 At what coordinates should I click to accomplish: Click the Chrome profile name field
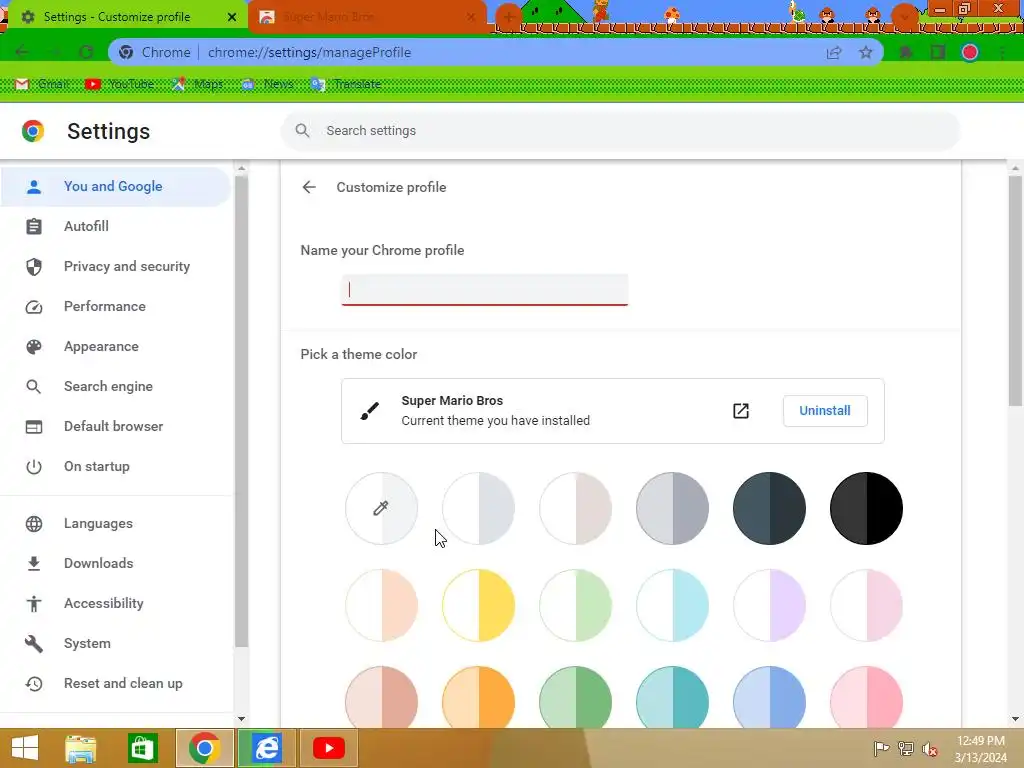[485, 290]
